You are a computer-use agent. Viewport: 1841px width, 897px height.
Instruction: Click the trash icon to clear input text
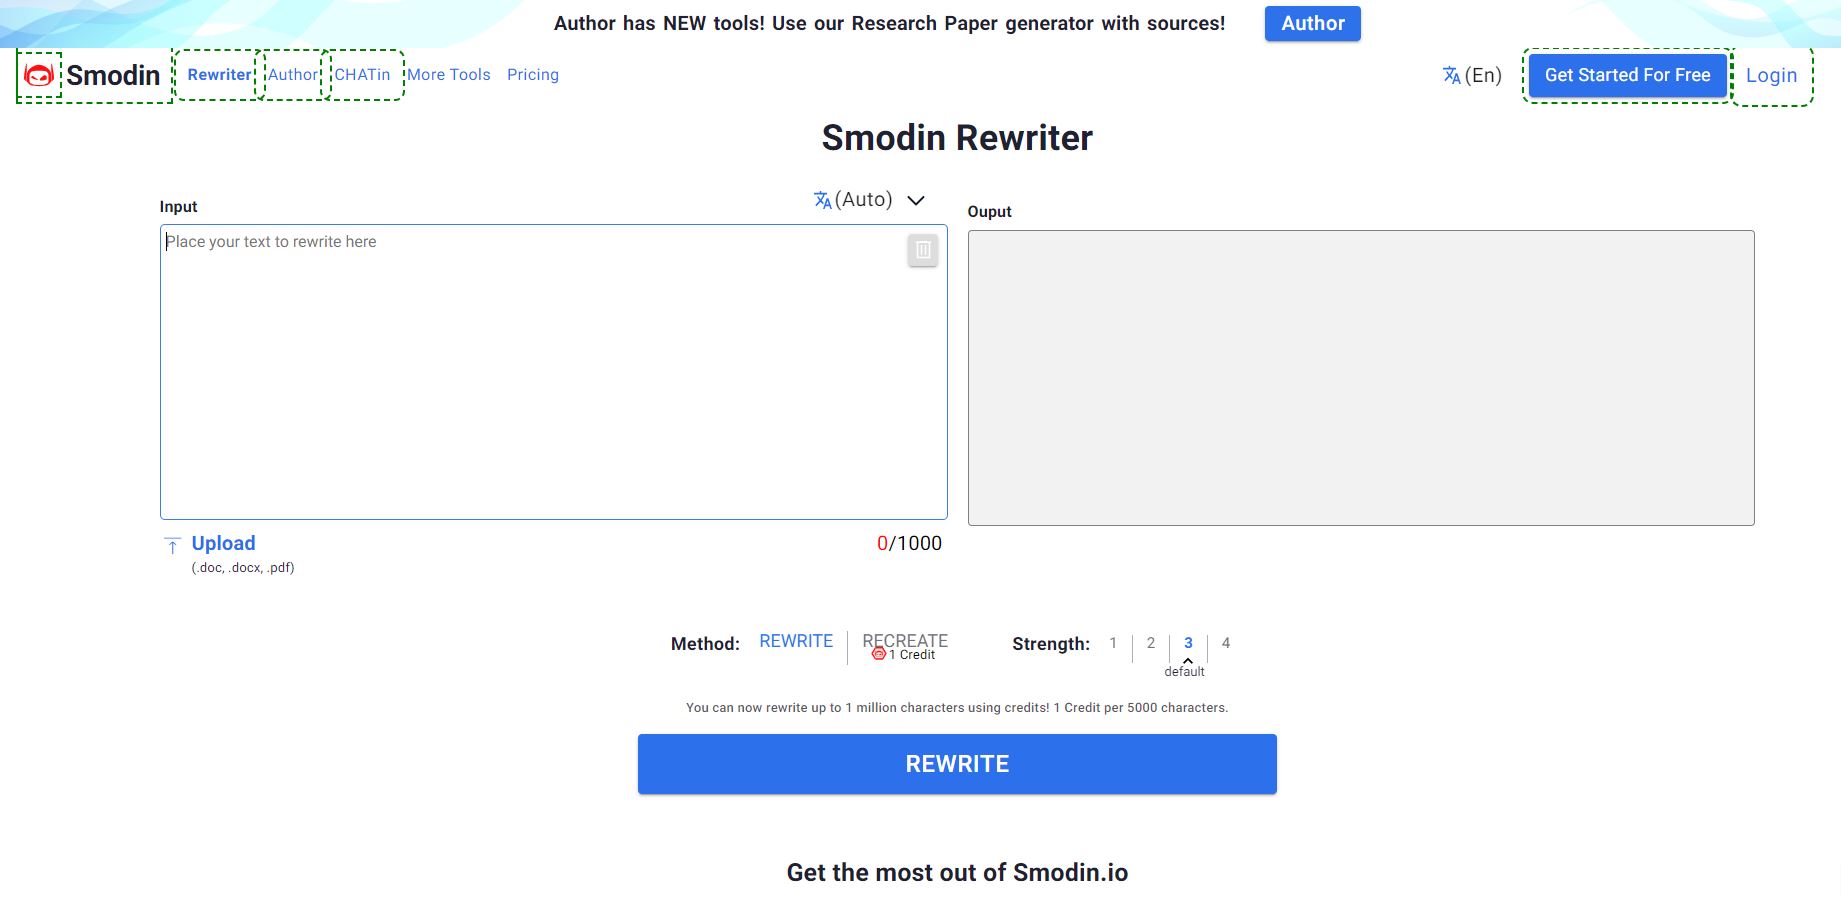pos(921,249)
